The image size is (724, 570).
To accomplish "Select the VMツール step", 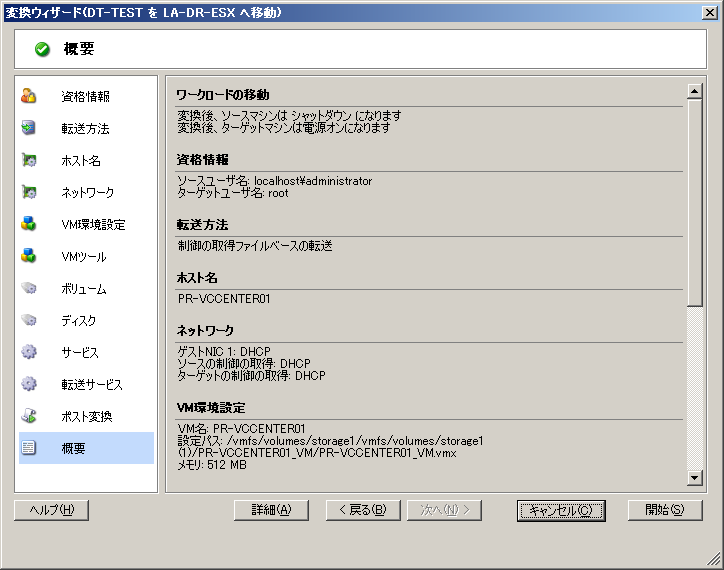I will pyautogui.click(x=84, y=256).
